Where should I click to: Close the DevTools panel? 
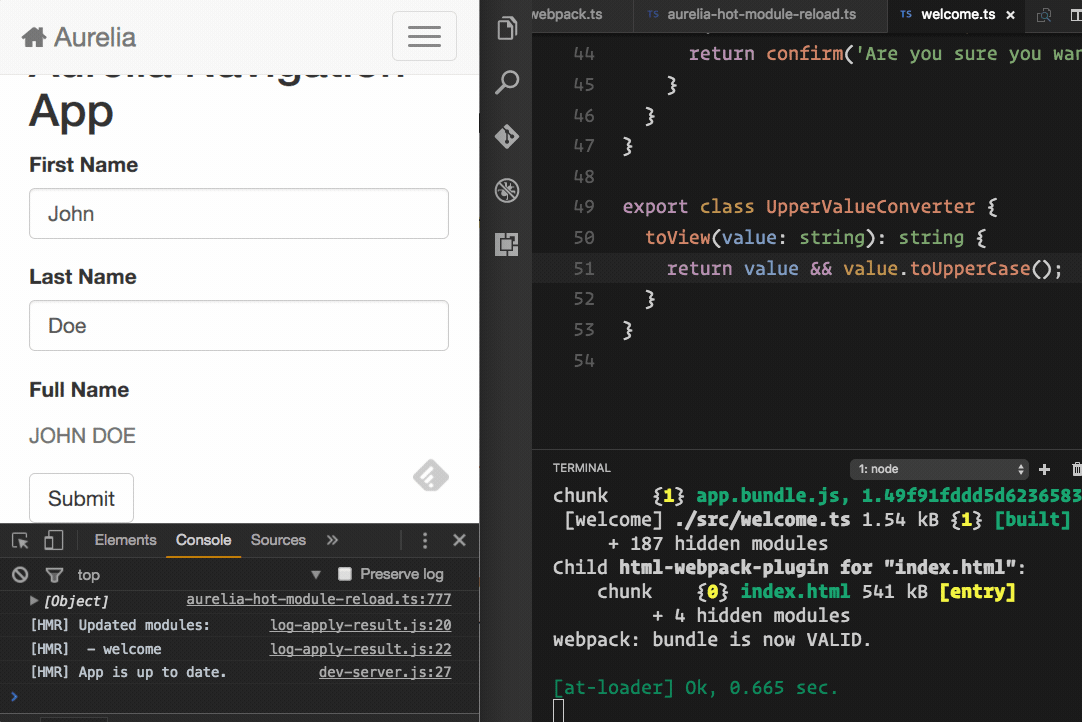click(460, 540)
